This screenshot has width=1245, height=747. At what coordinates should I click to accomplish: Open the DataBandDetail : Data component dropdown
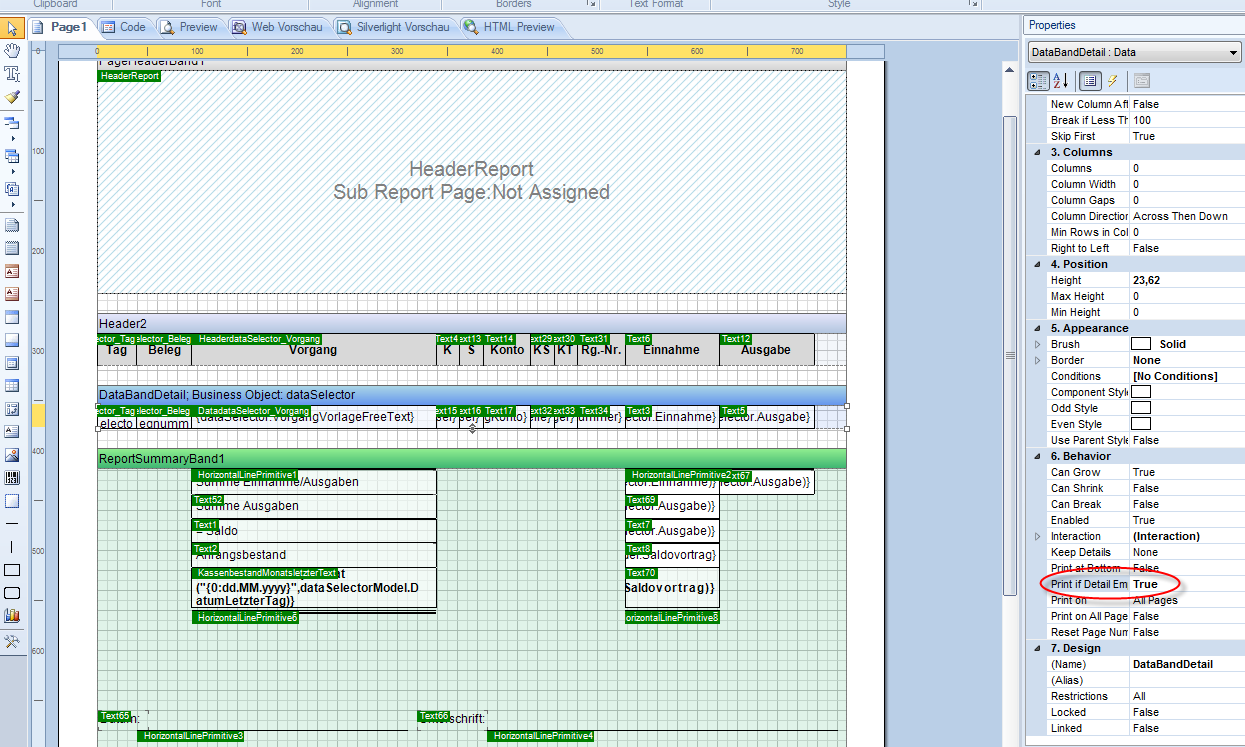(1134, 52)
